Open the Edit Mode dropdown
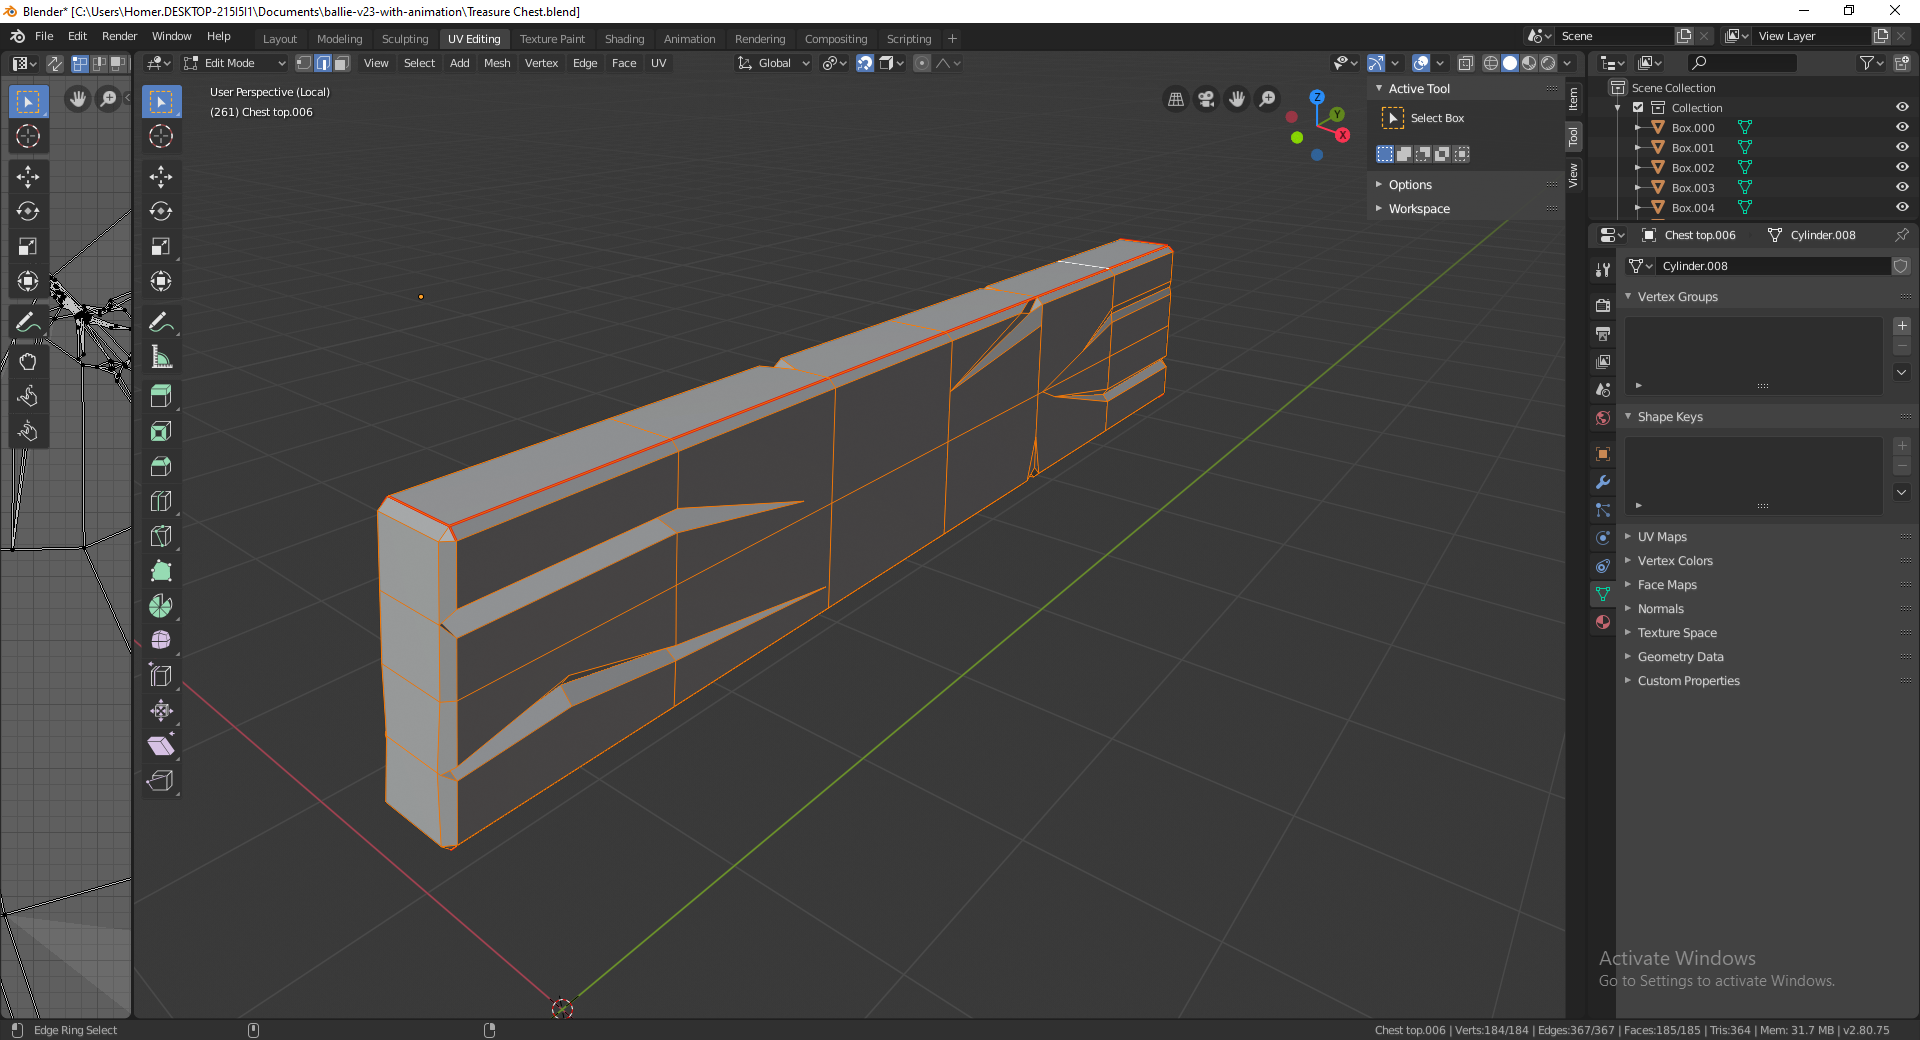Image resolution: width=1920 pixels, height=1040 pixels. click(x=236, y=63)
